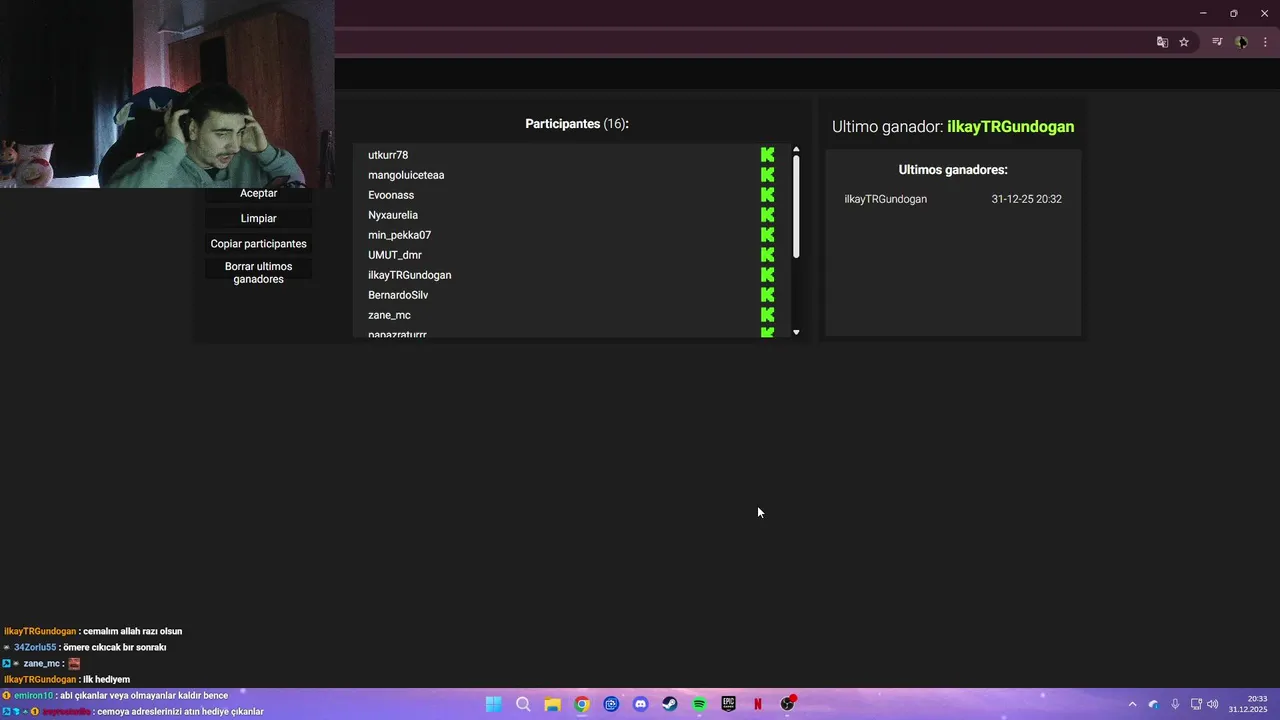Open the Windows Start menu

[494, 704]
